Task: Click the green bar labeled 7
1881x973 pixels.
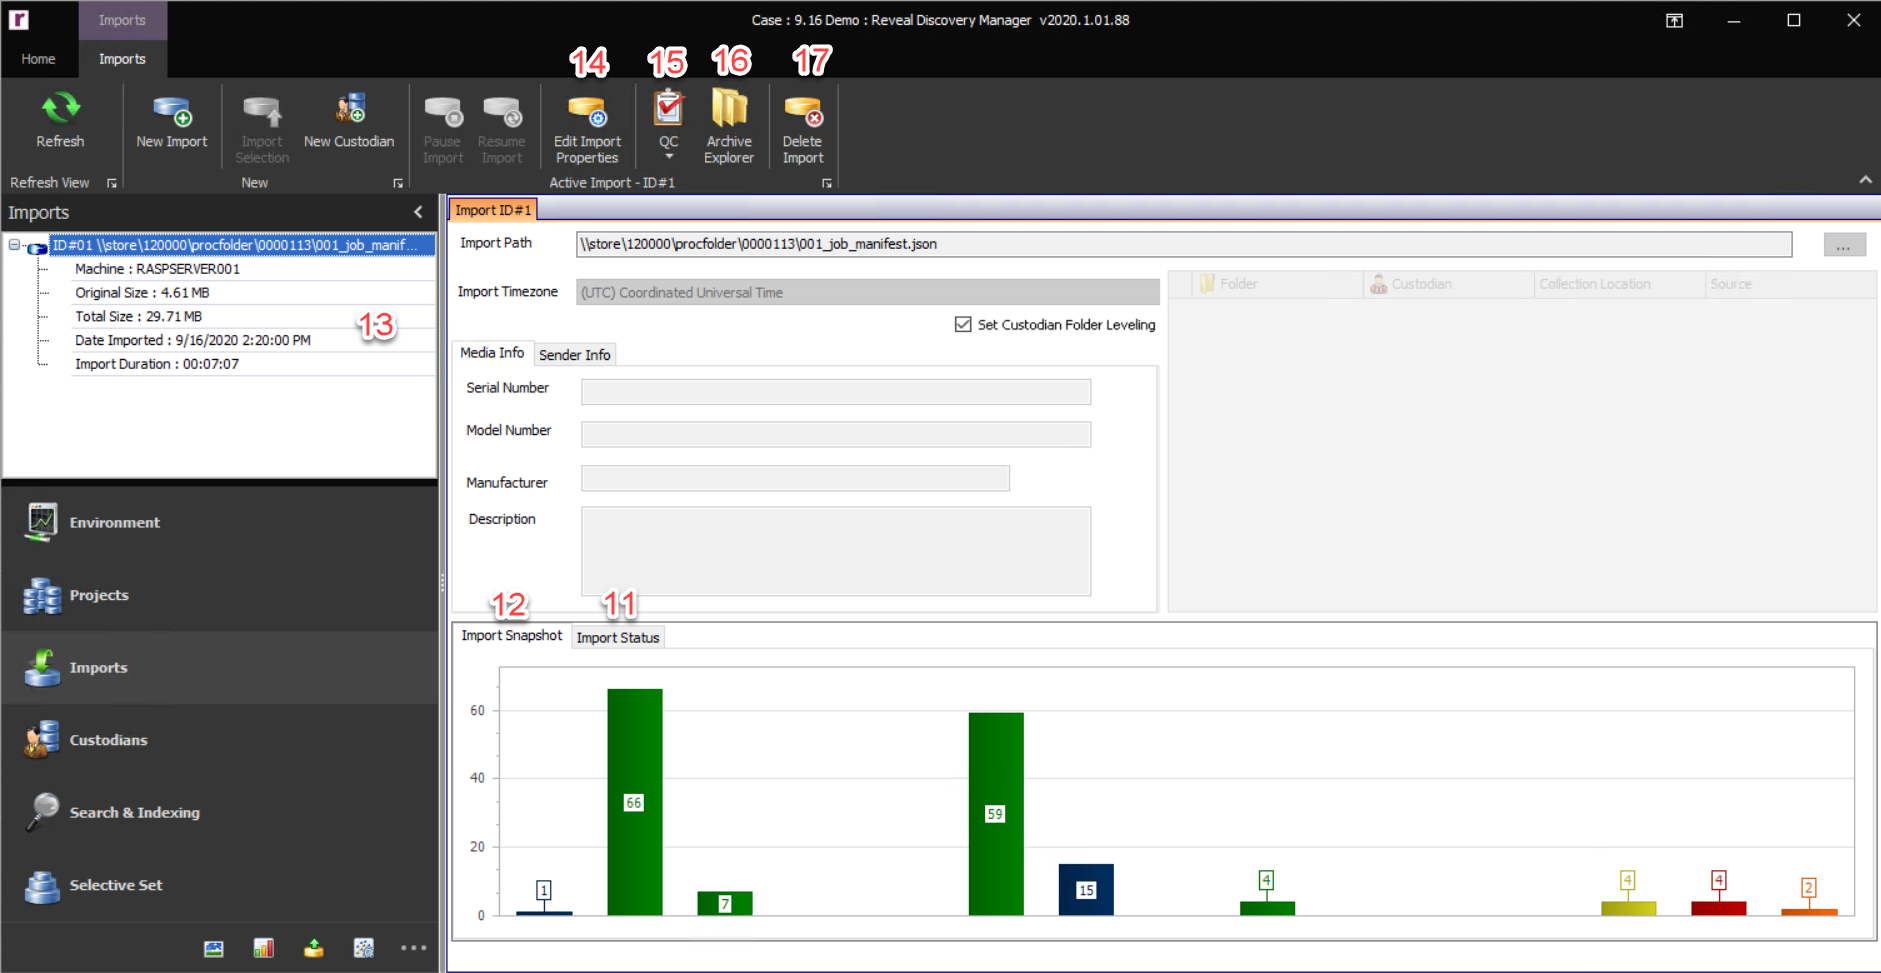Action: (725, 903)
